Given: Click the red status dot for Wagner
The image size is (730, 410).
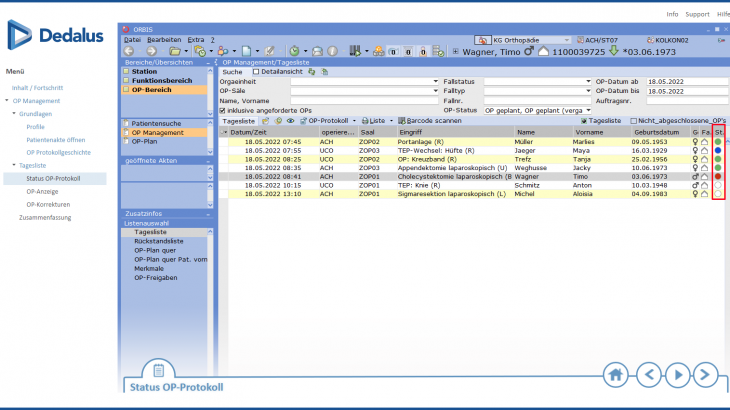Looking at the screenshot, I should pos(717,175).
